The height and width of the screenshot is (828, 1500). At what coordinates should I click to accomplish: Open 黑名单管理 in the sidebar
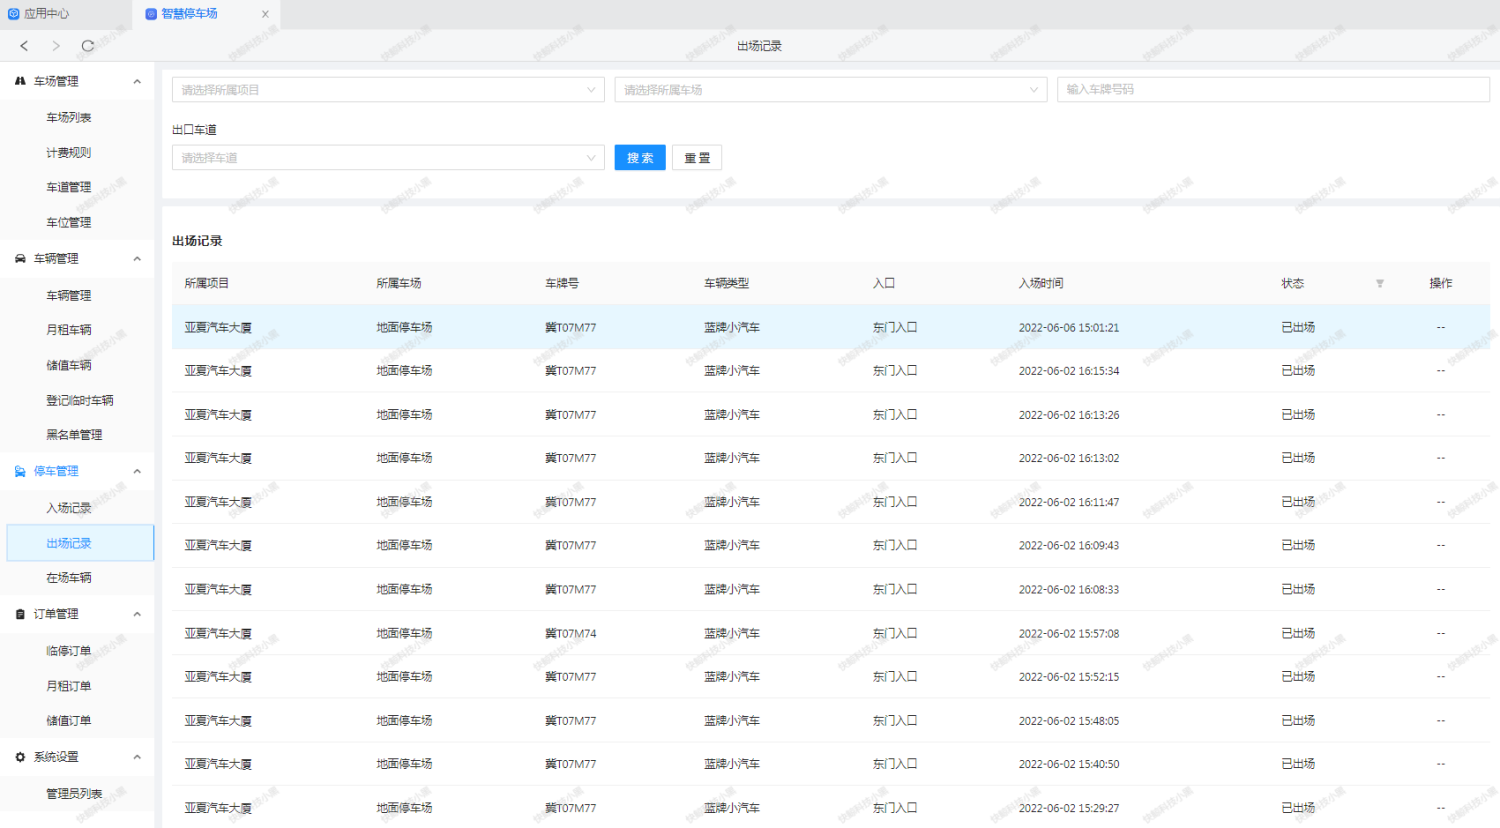pos(74,435)
